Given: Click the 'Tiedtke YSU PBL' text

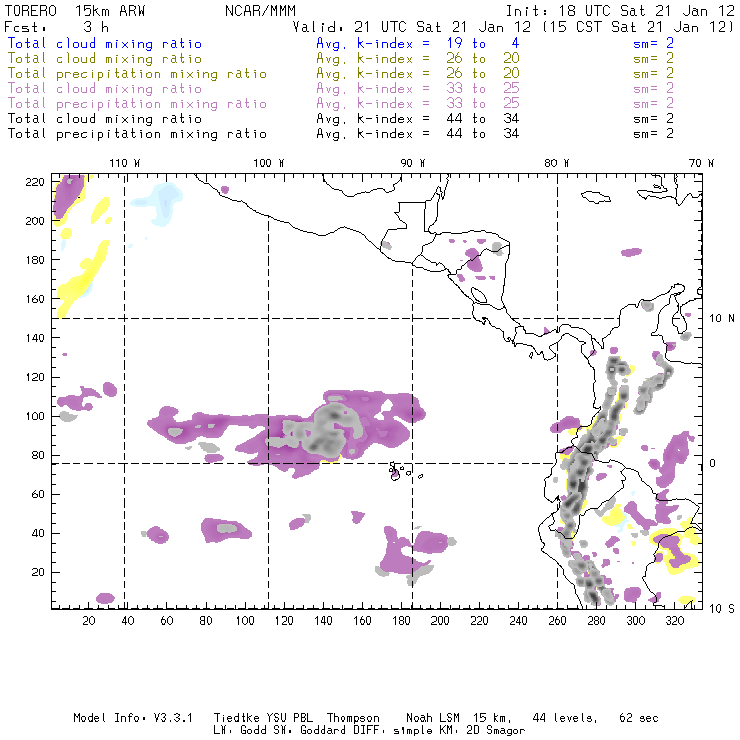Looking at the screenshot, I should point(263,718).
